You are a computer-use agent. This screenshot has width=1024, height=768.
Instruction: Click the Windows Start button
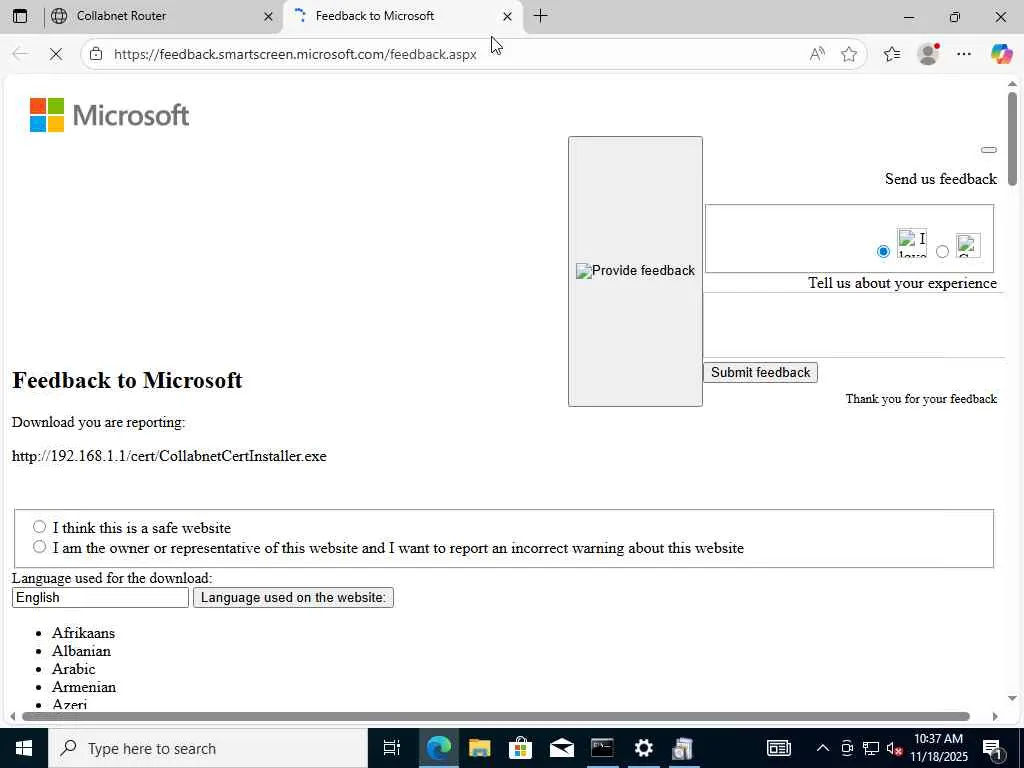24,748
